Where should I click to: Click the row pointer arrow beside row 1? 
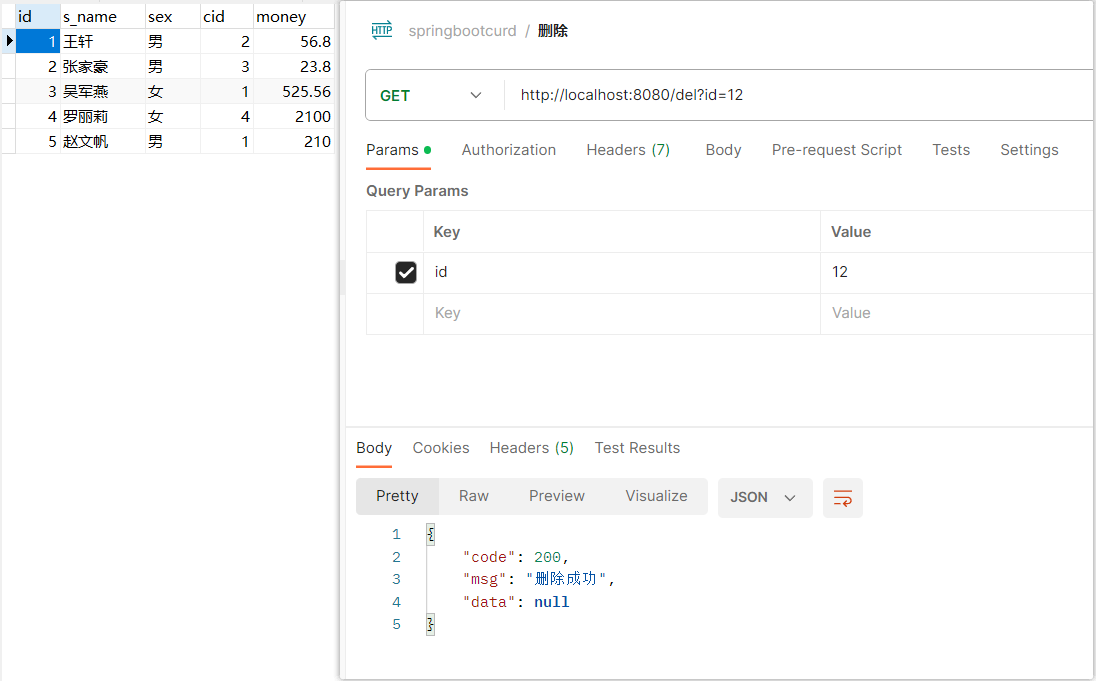[x=9, y=41]
